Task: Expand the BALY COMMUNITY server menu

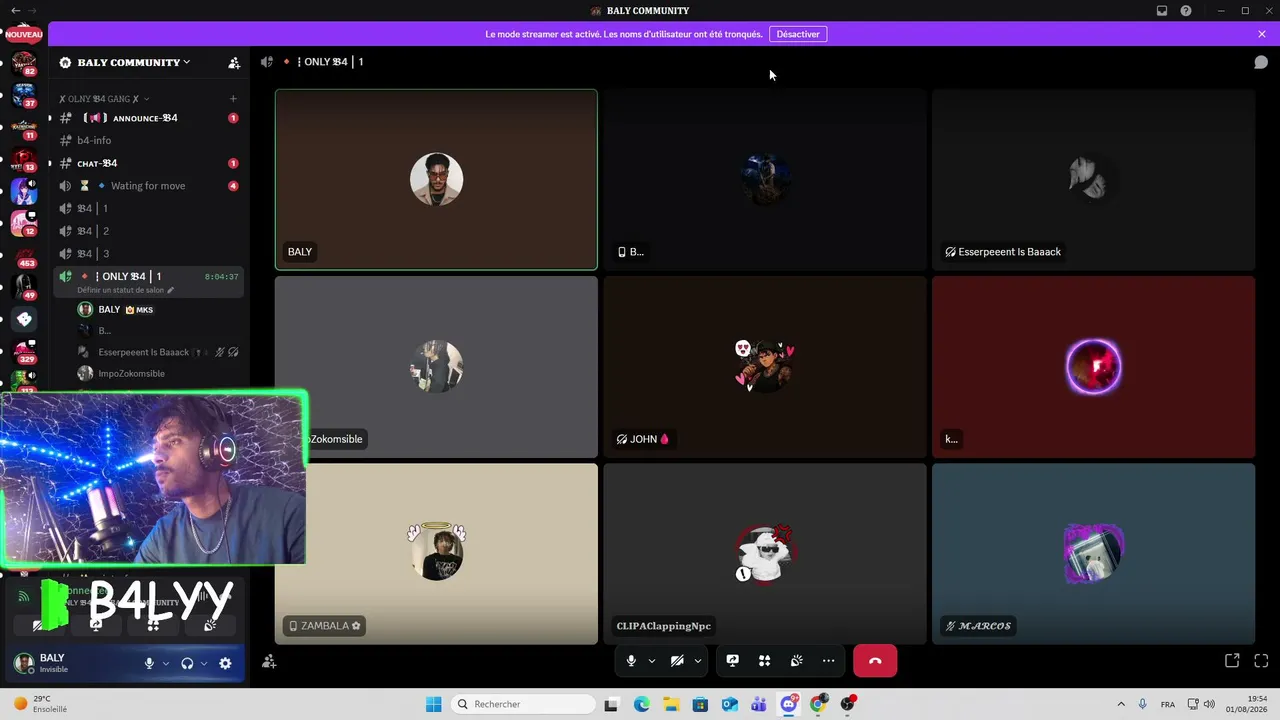Action: pos(134,62)
